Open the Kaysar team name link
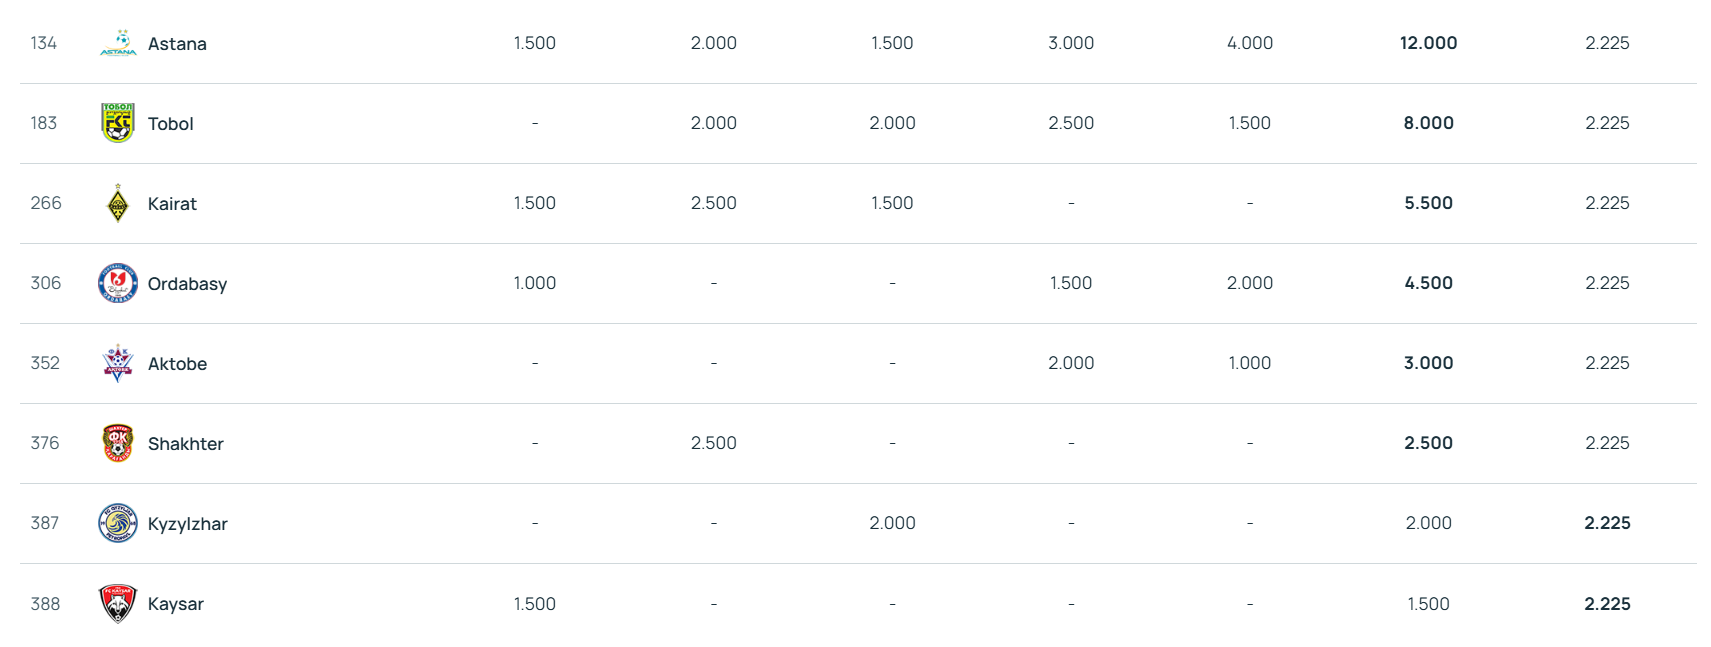The width and height of the screenshot is (1711, 647). coord(176,604)
